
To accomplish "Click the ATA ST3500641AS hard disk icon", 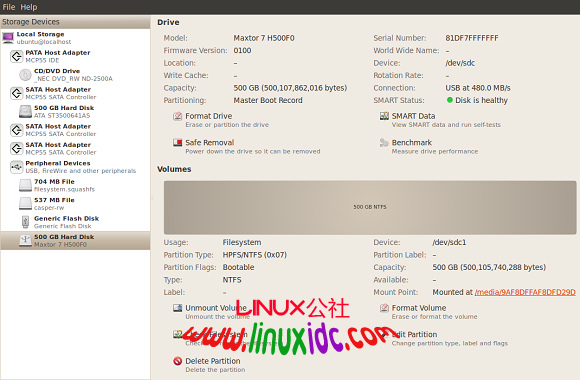I will pyautogui.click(x=25, y=111).
